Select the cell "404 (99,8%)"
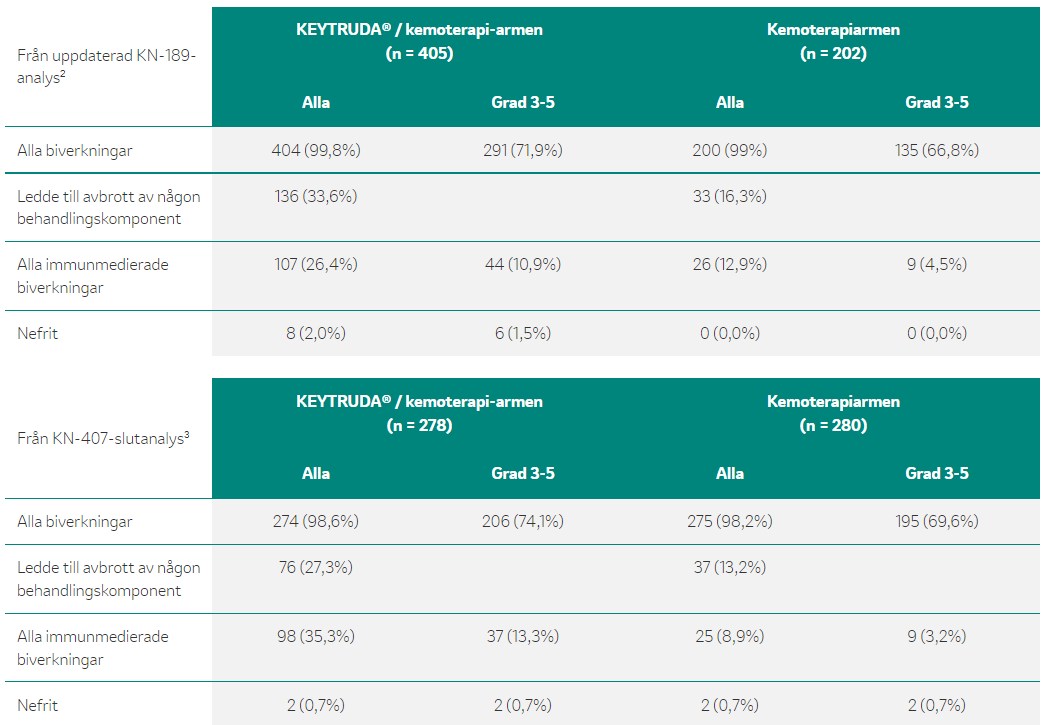Image resolution: width=1043 pixels, height=725 pixels. 316,150
